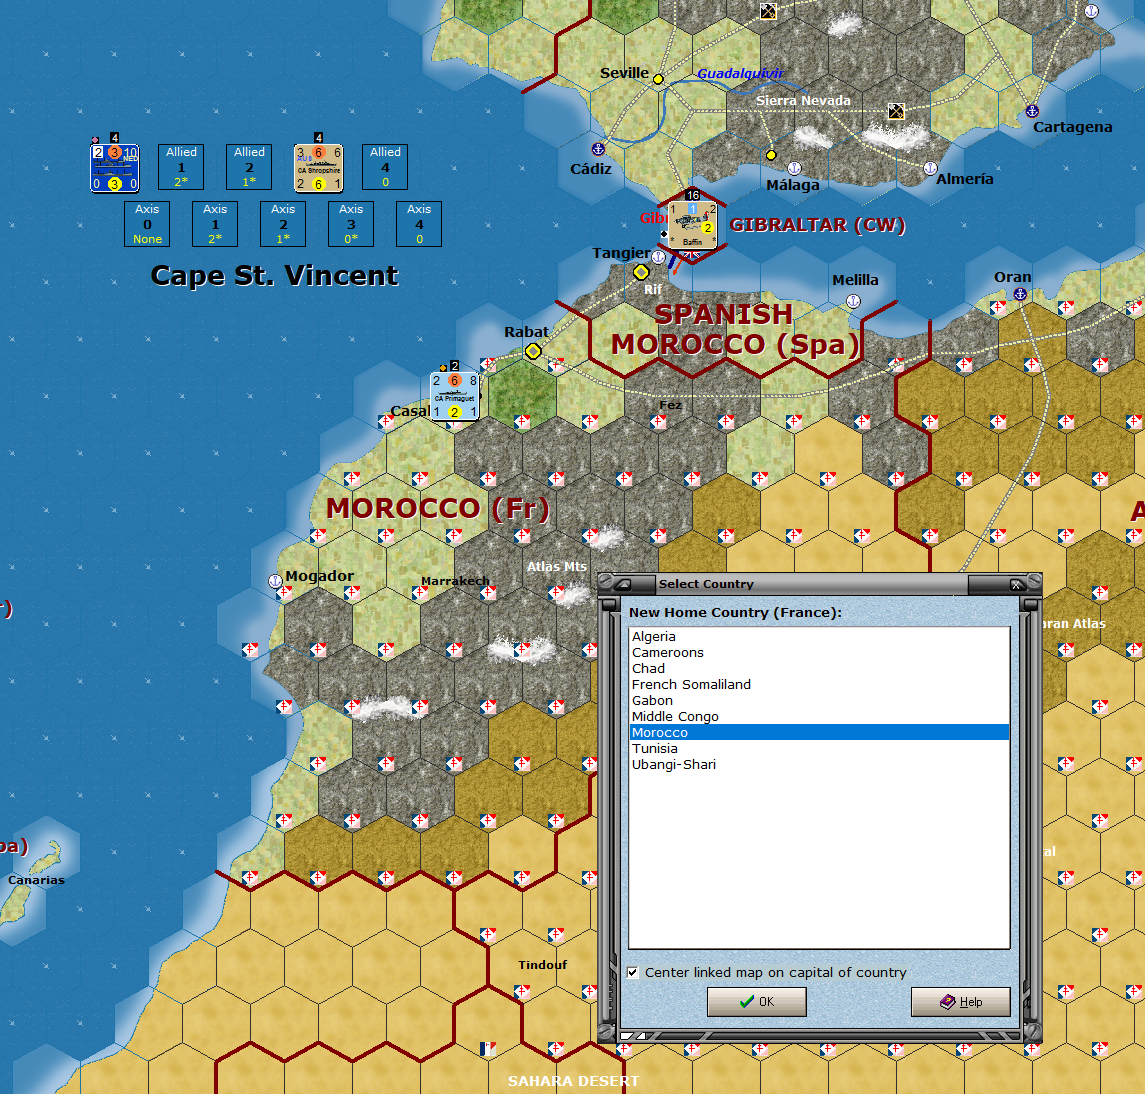The image size is (1145, 1094).
Task: Select the highlighted Morocco entry
Action: pos(819,732)
